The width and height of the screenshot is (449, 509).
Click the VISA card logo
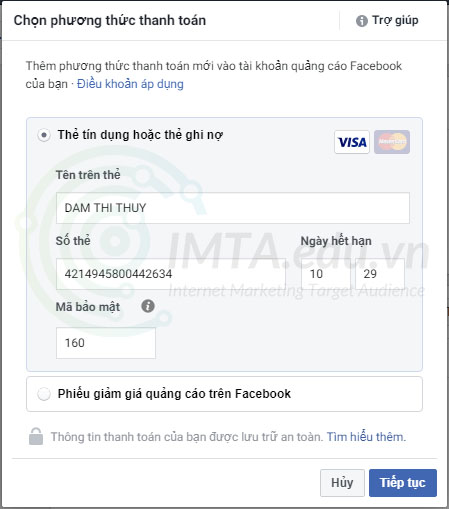point(352,142)
